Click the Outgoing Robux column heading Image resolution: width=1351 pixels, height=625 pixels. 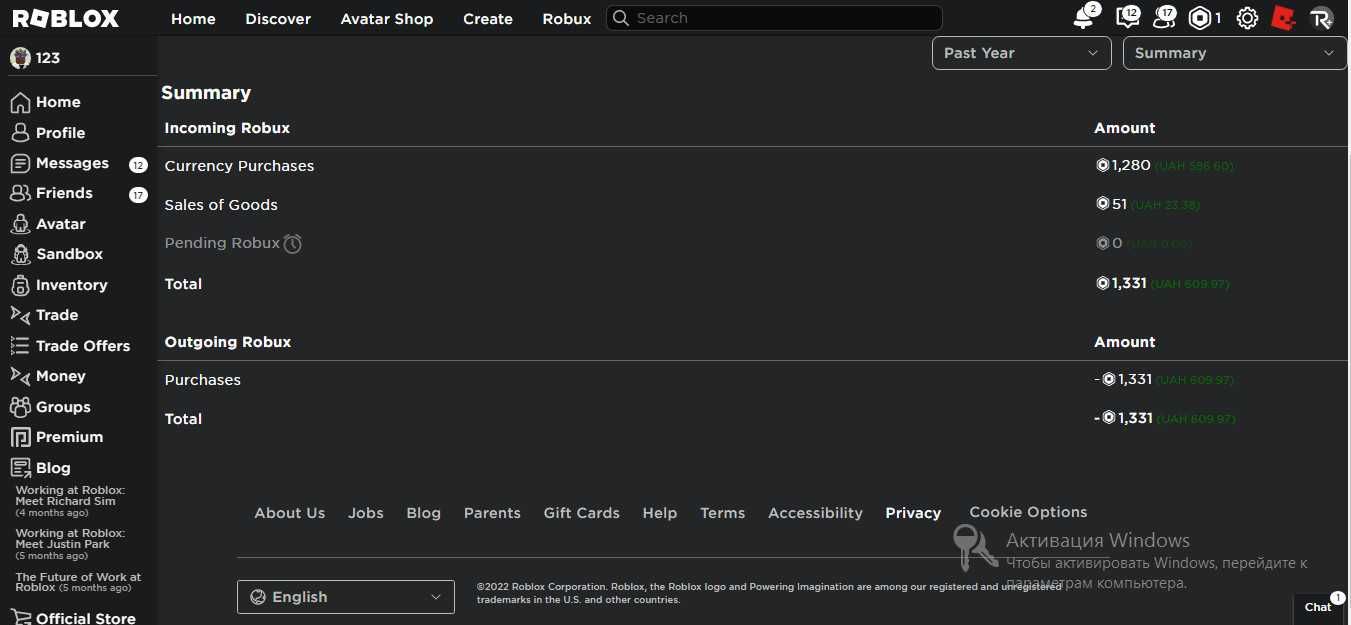pyautogui.click(x=228, y=342)
